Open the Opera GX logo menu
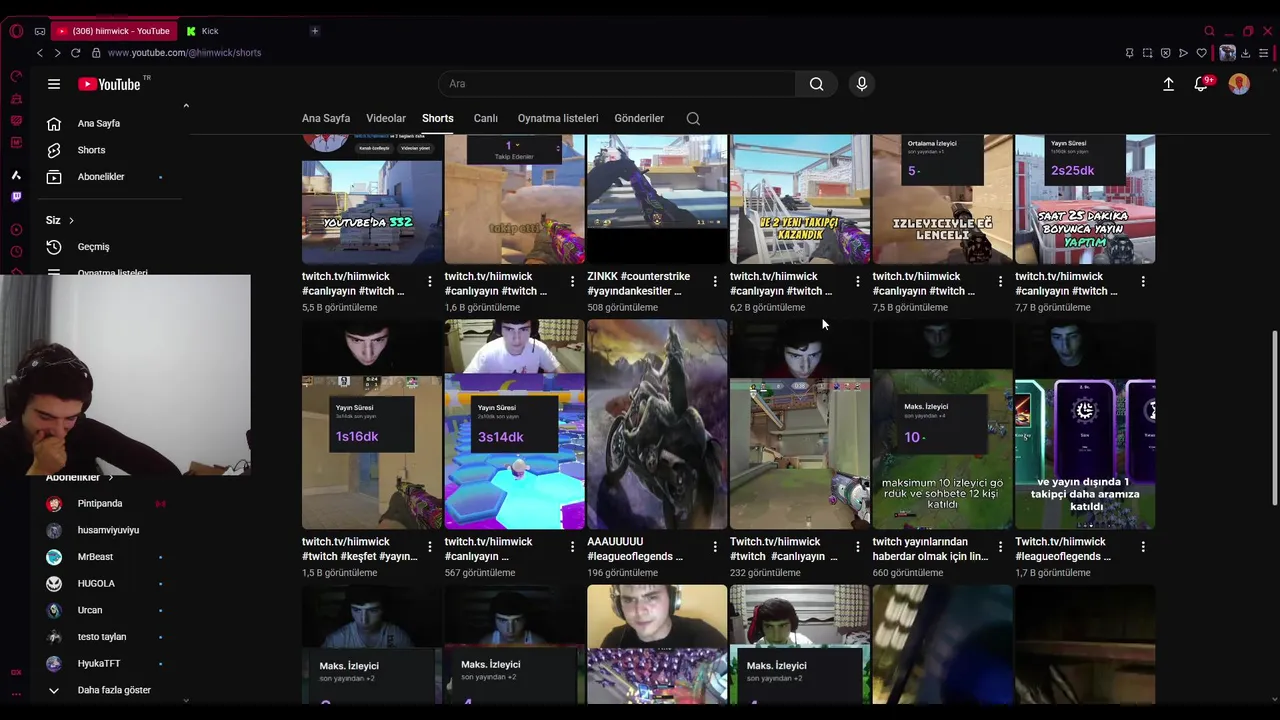The image size is (1280, 720). (16, 31)
